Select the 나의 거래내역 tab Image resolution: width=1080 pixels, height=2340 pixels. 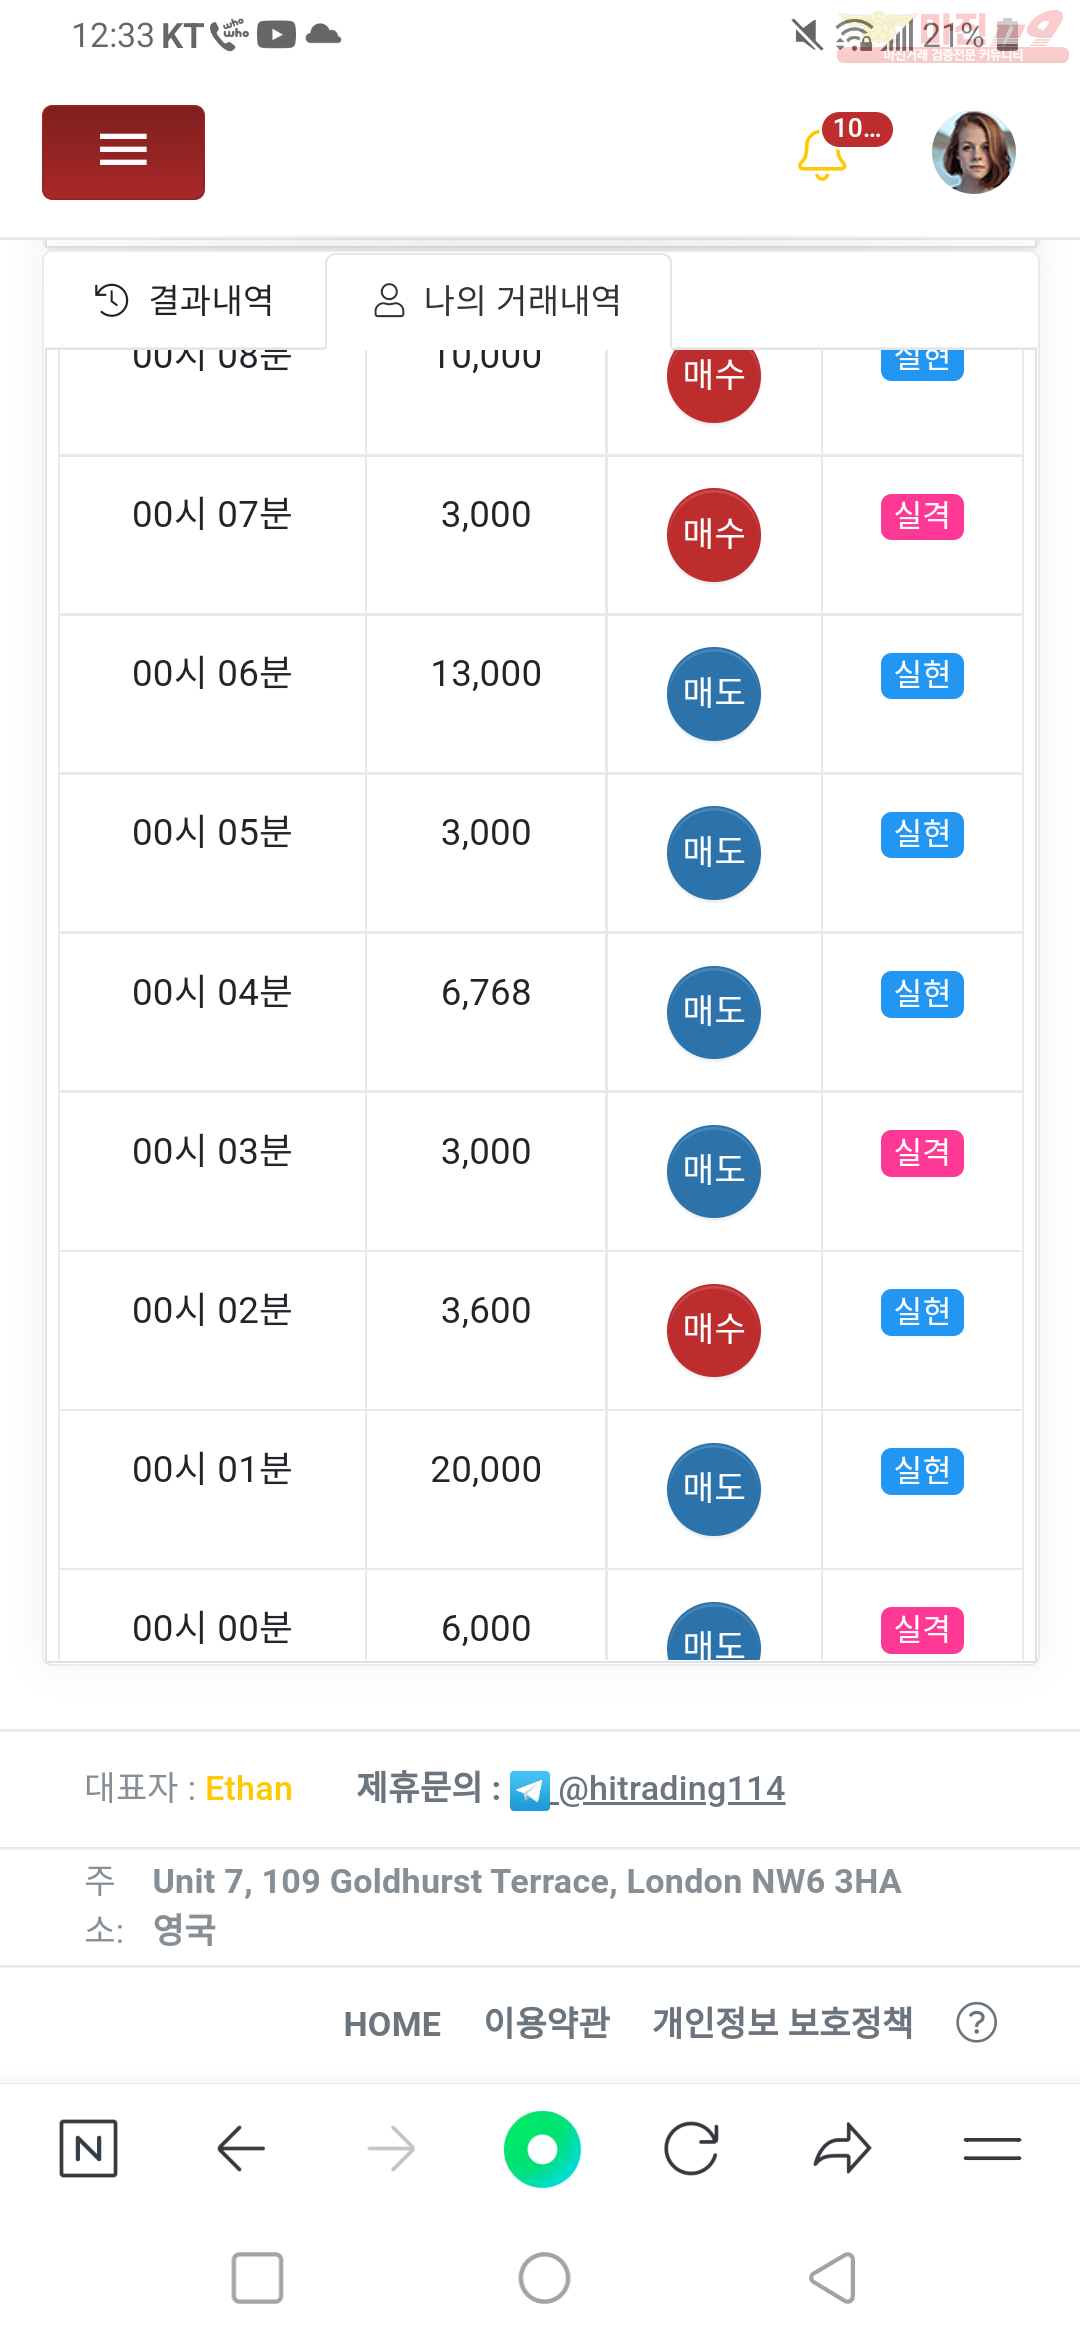[498, 300]
